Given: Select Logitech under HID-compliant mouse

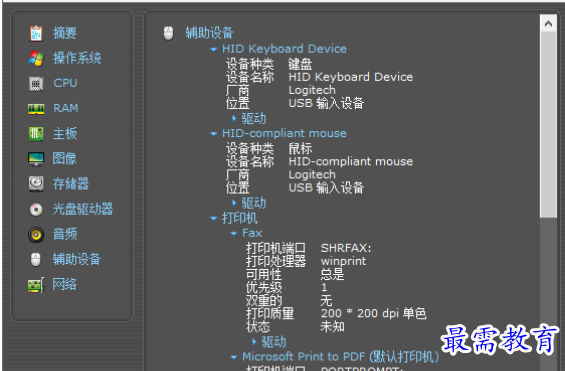Looking at the screenshot, I should (312, 175).
